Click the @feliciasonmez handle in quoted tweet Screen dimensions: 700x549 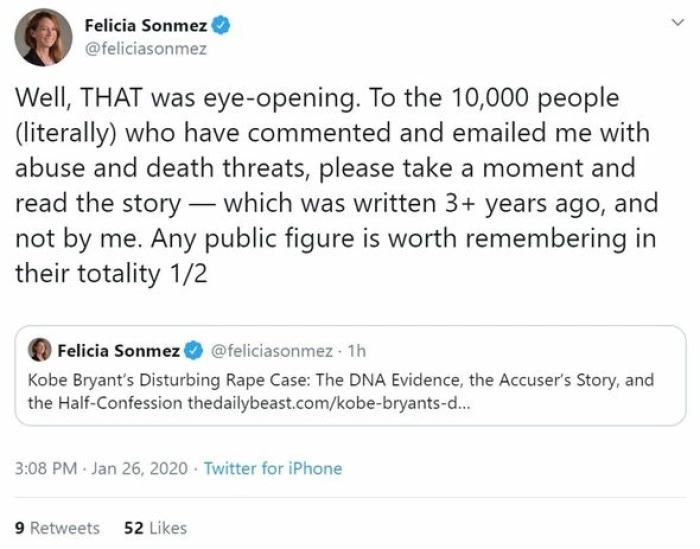point(270,350)
